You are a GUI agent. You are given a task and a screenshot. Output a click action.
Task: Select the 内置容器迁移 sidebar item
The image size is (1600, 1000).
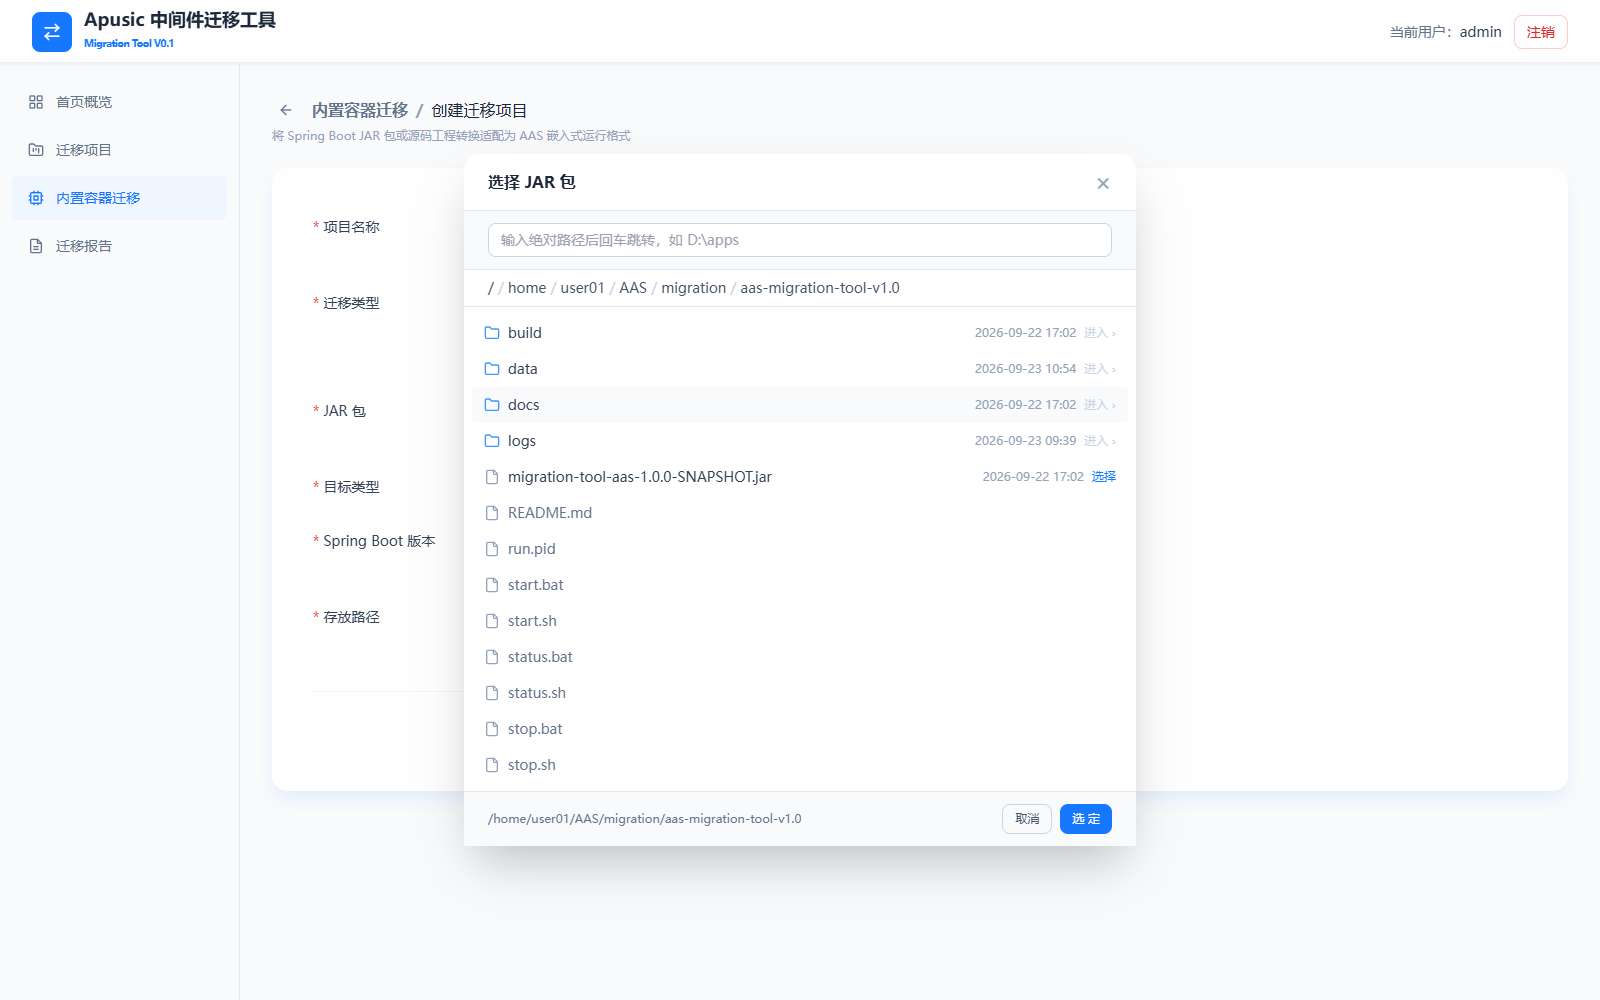(120, 198)
